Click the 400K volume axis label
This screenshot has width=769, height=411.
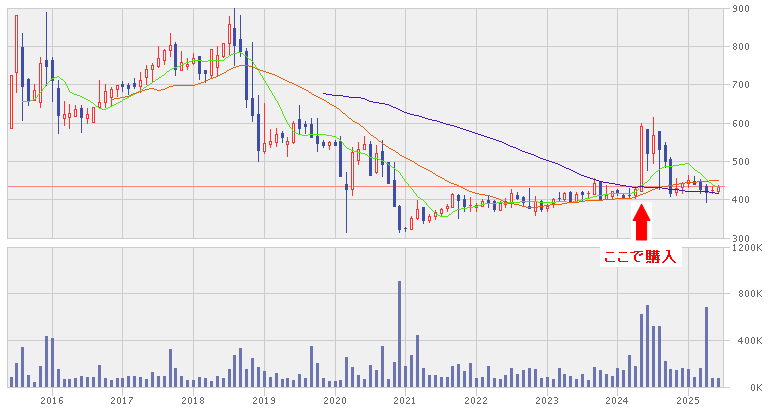coord(750,341)
